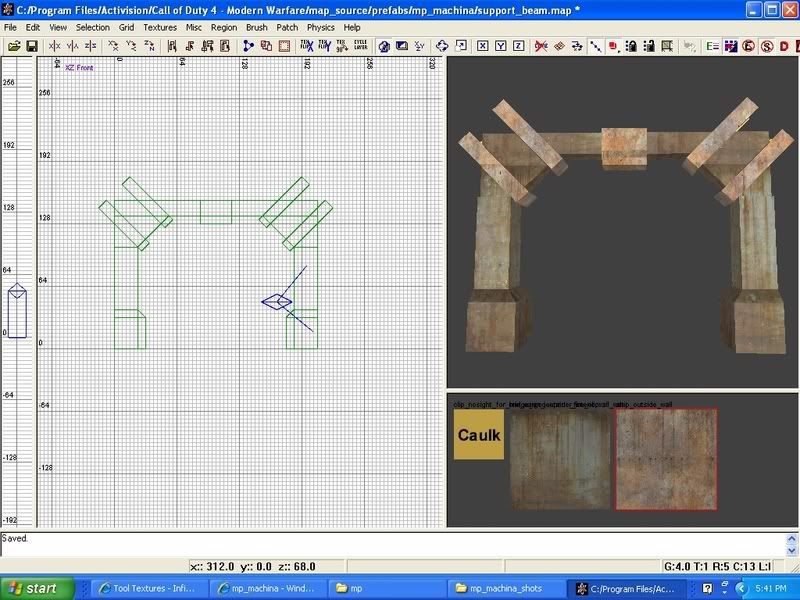Screen dimensions: 800x600
Task: Click the closed padlock icon
Action: (x=631, y=46)
